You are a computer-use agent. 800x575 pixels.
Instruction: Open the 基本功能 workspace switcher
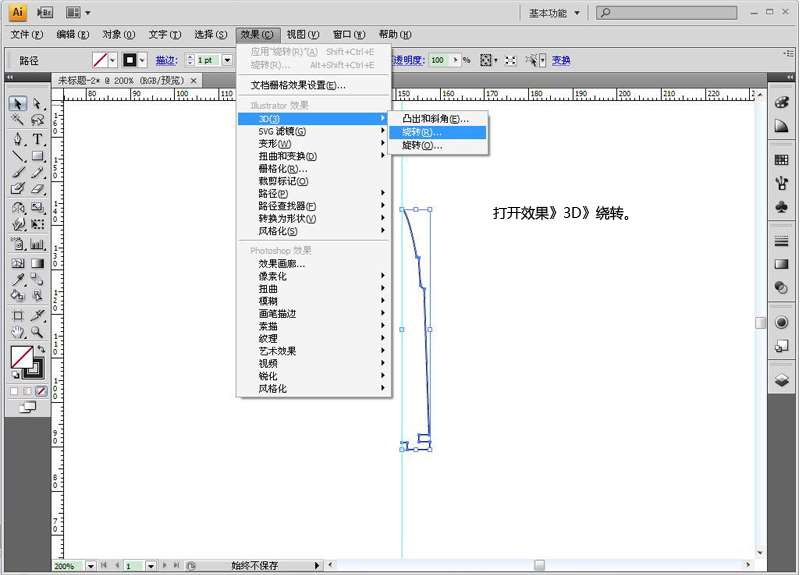(554, 13)
